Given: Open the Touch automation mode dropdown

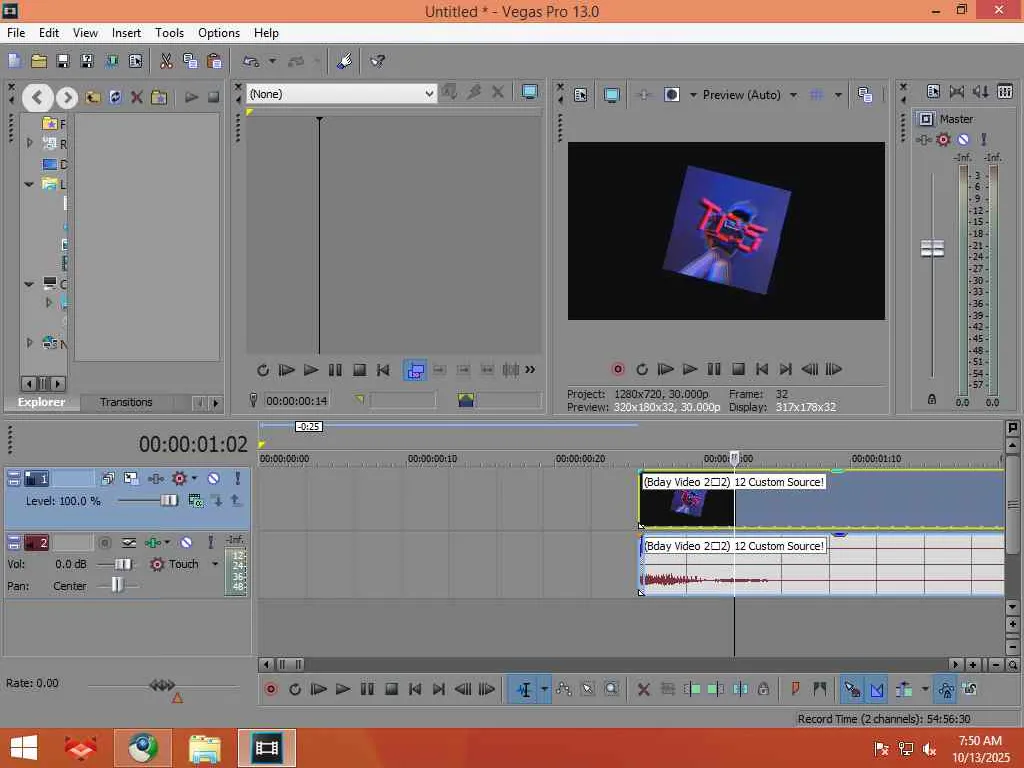Looking at the screenshot, I should click(x=215, y=564).
